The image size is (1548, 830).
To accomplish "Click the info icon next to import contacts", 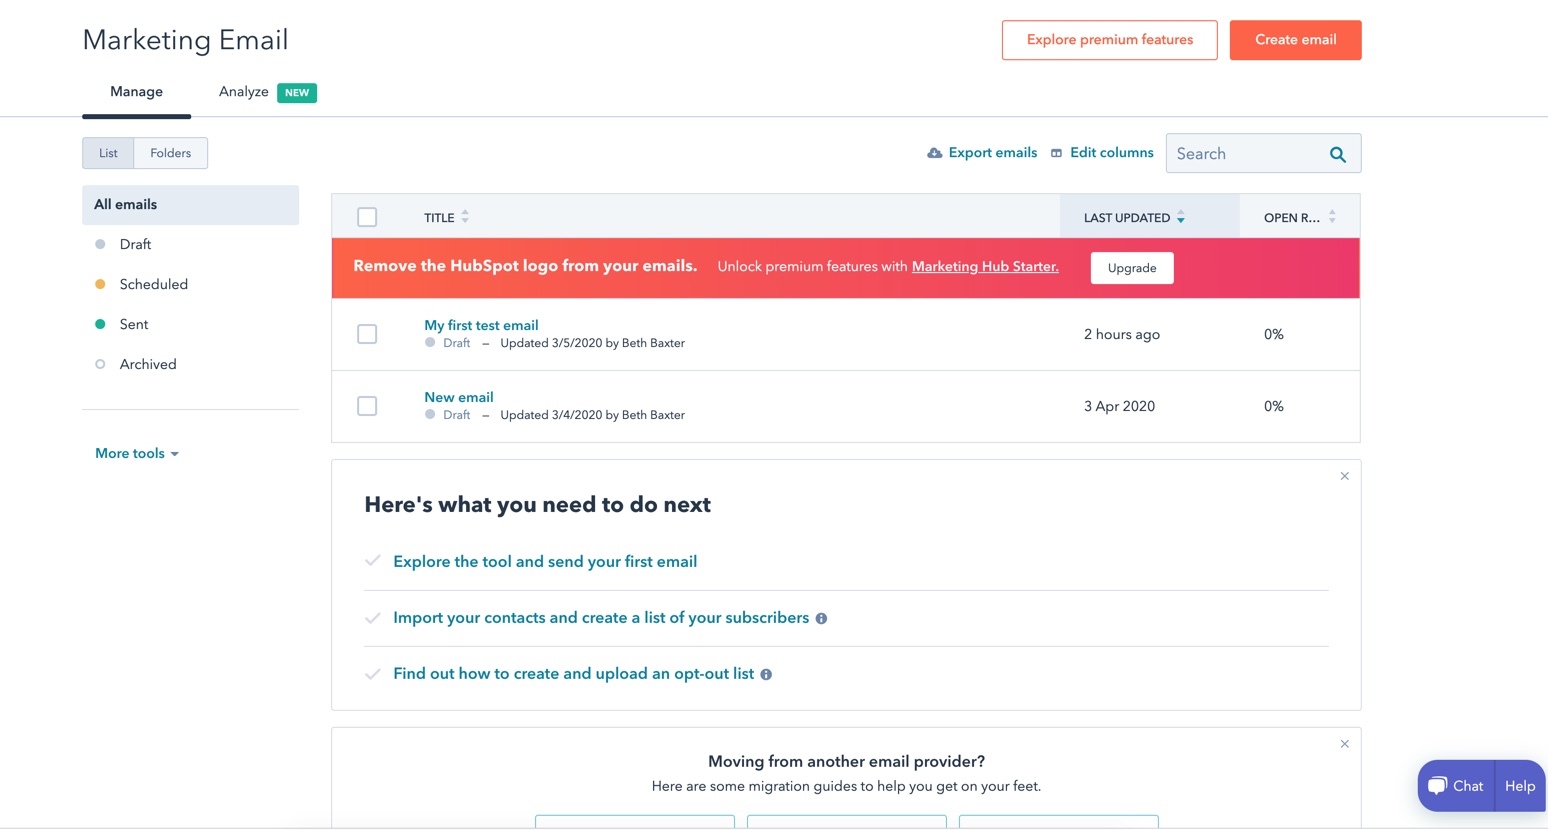I will click(821, 618).
